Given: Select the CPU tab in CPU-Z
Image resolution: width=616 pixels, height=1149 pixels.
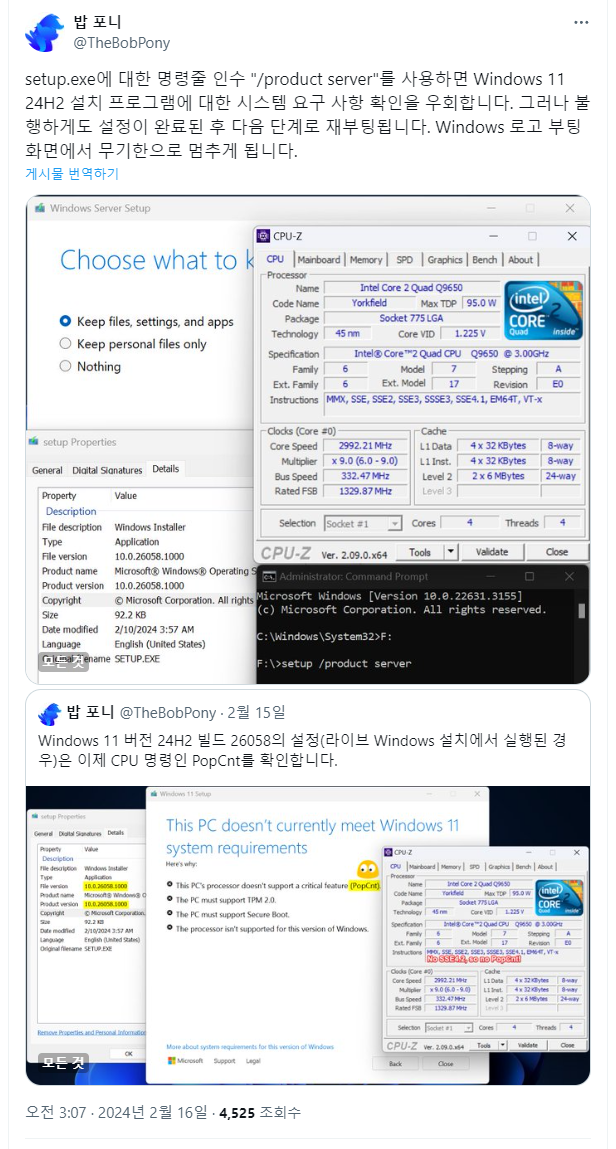Looking at the screenshot, I should [x=275, y=259].
